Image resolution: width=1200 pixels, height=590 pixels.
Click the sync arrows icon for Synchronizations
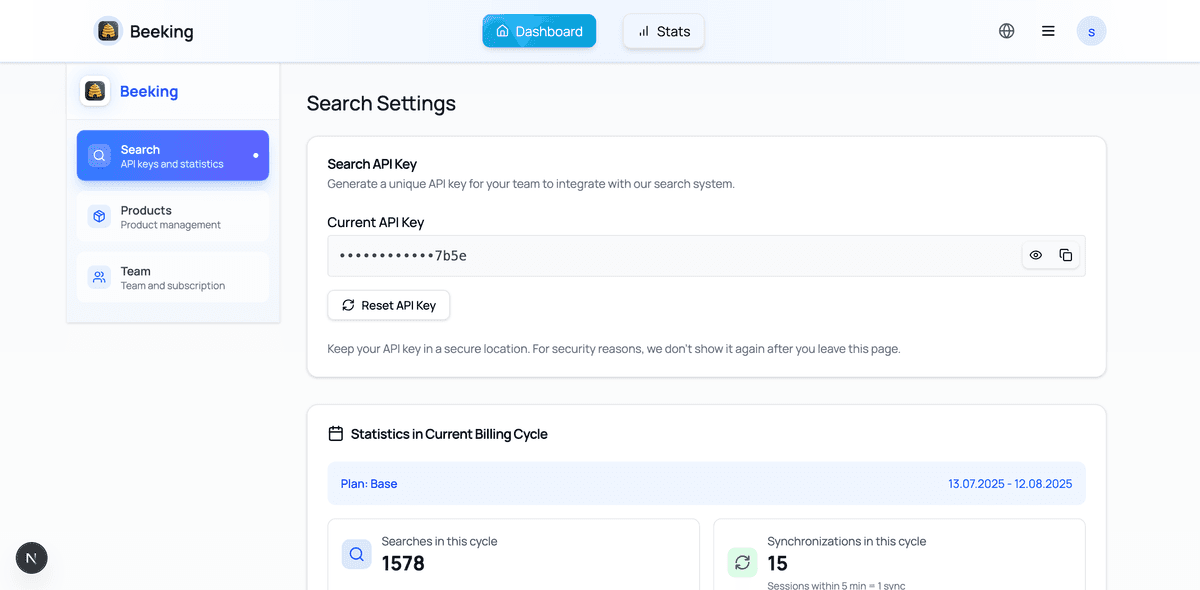[742, 562]
